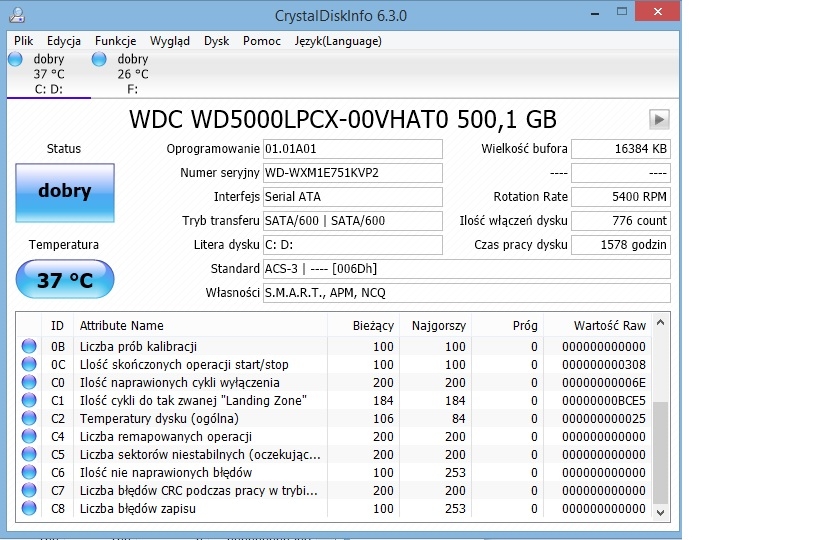Maximize the CrystalDiskInfo window
The width and height of the screenshot is (819, 540).
coord(622,11)
